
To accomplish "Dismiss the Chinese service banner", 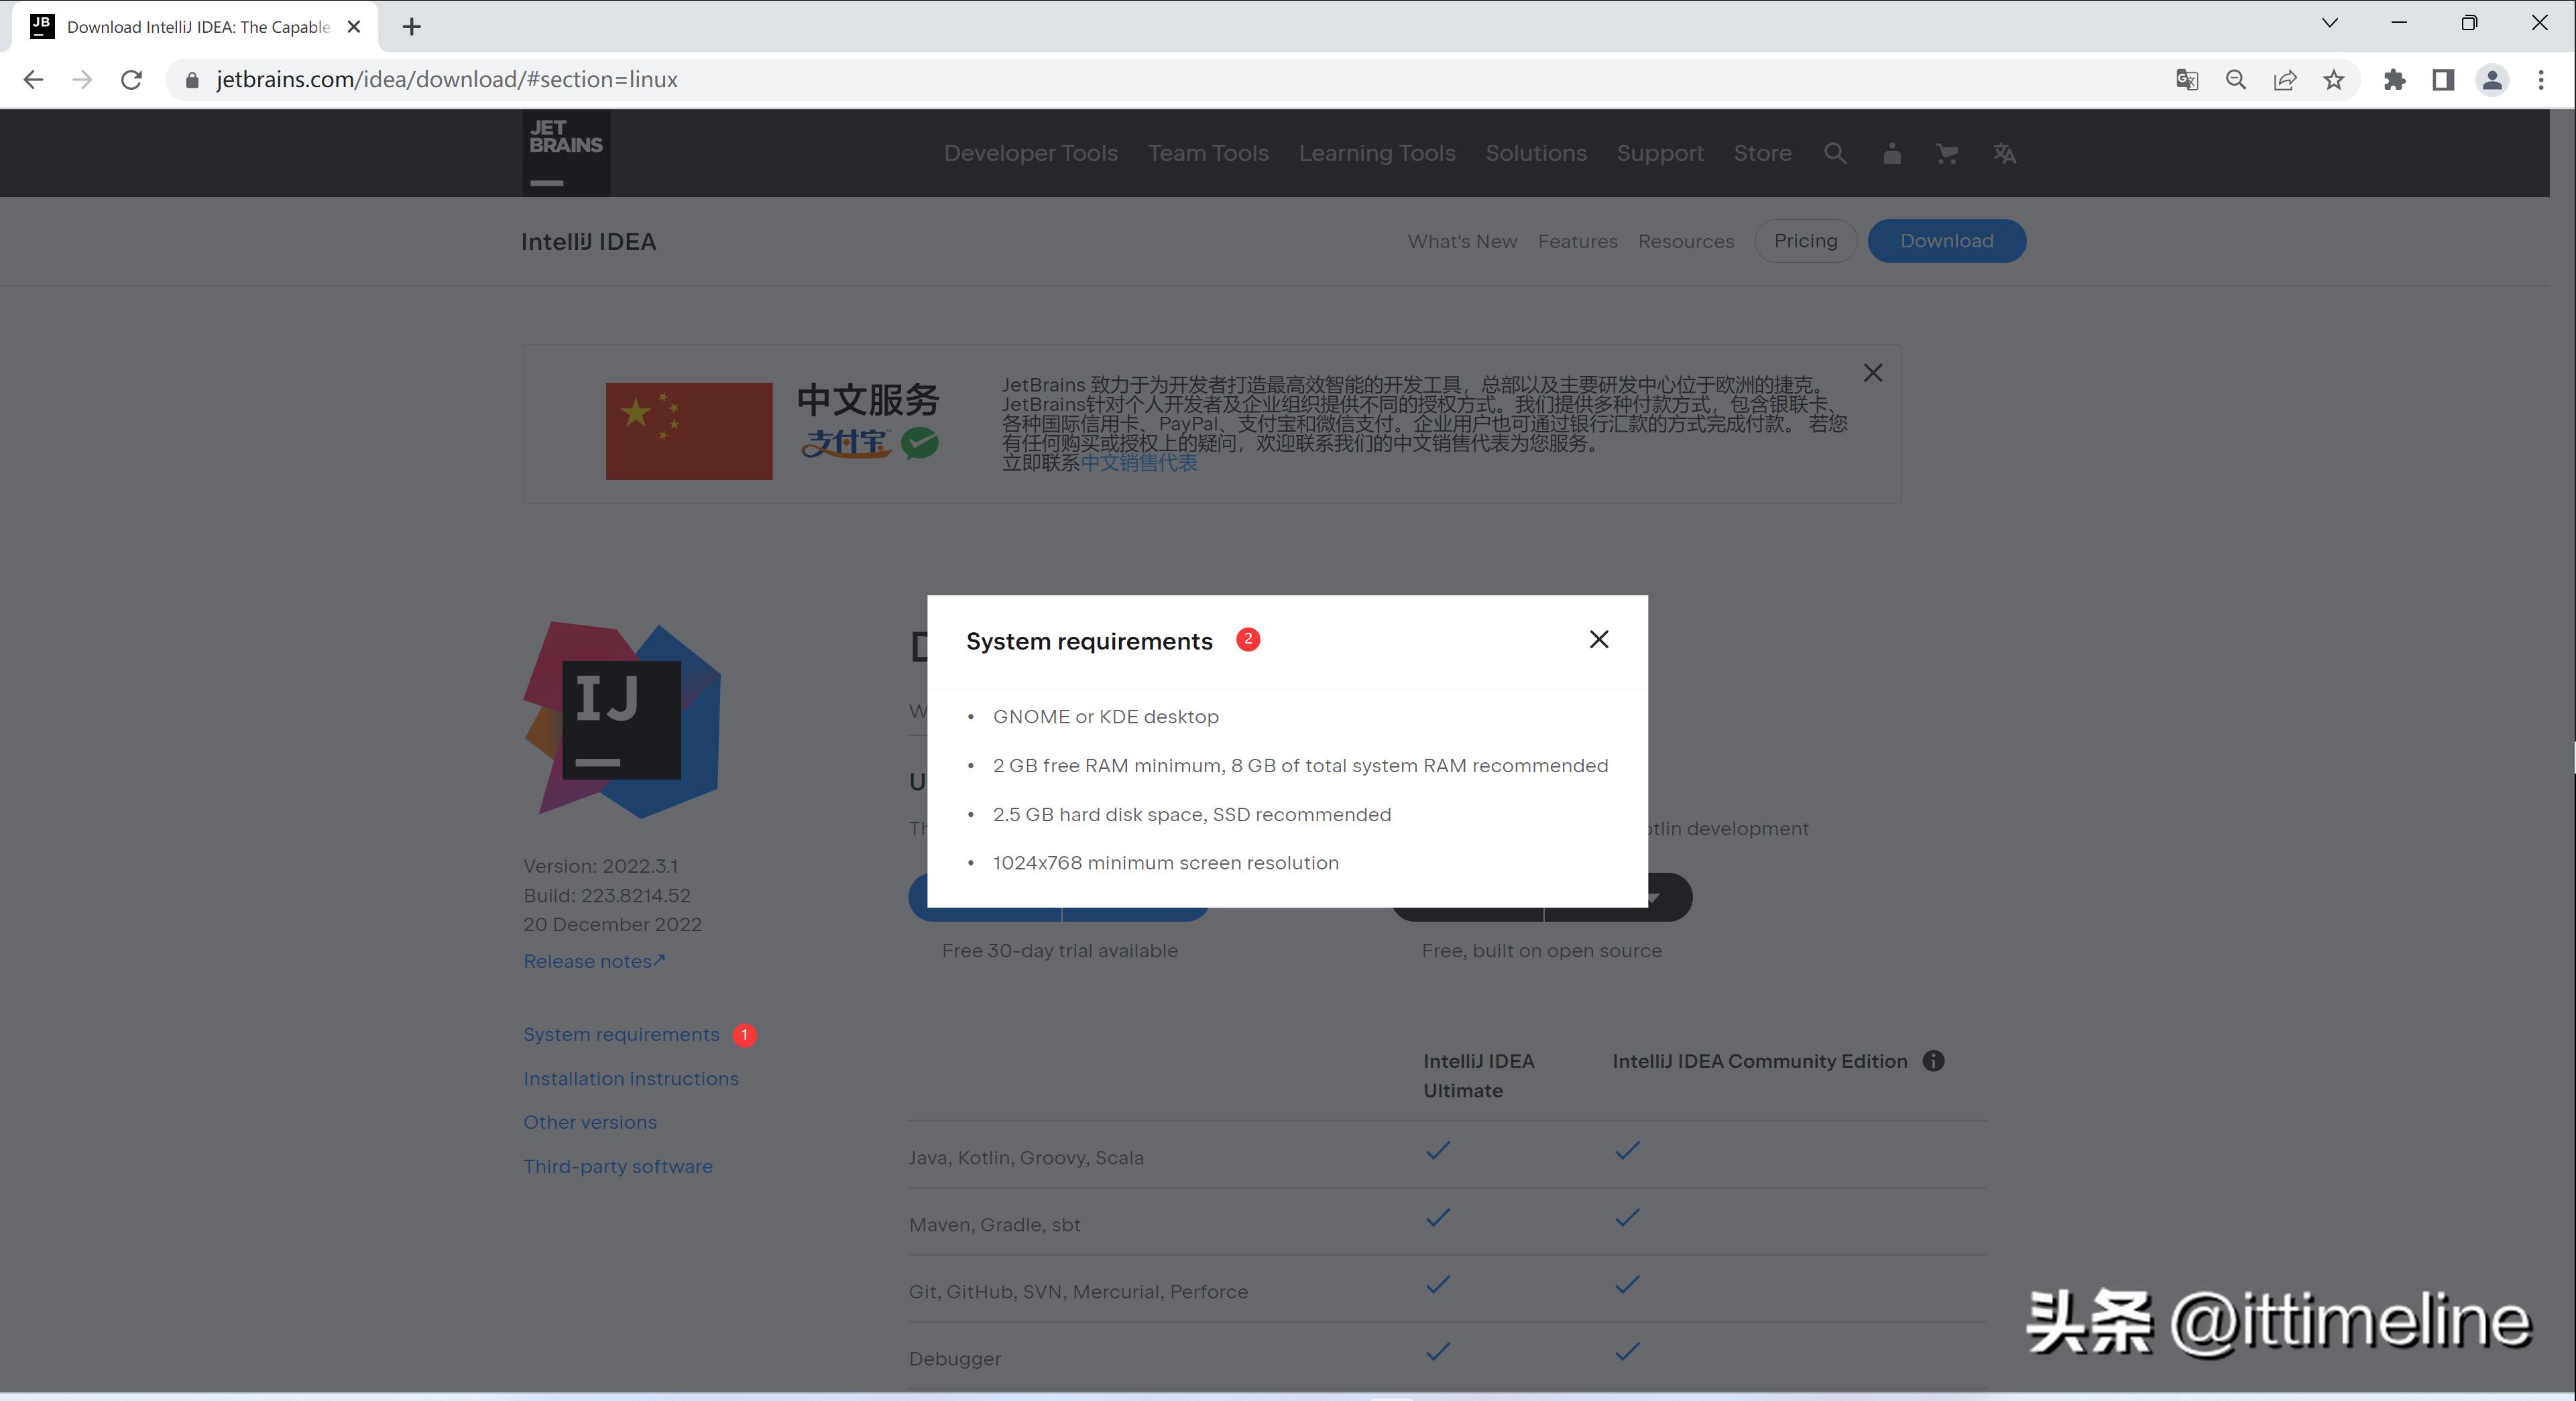I will [1873, 373].
